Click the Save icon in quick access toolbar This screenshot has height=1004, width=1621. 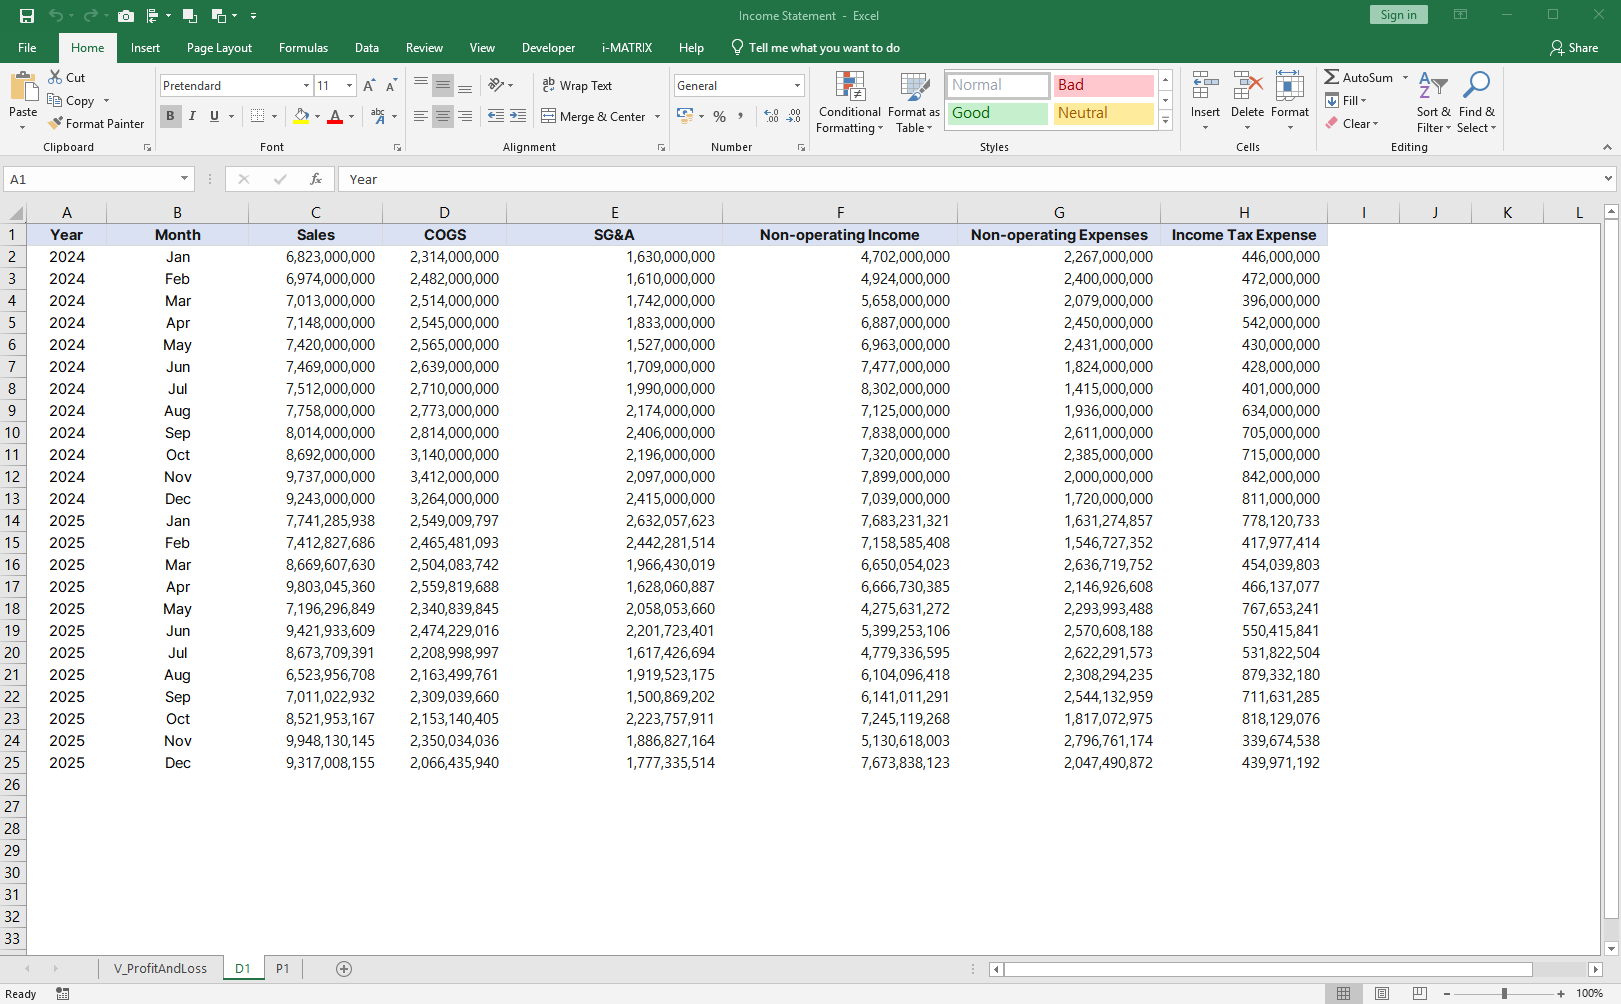pyautogui.click(x=27, y=16)
